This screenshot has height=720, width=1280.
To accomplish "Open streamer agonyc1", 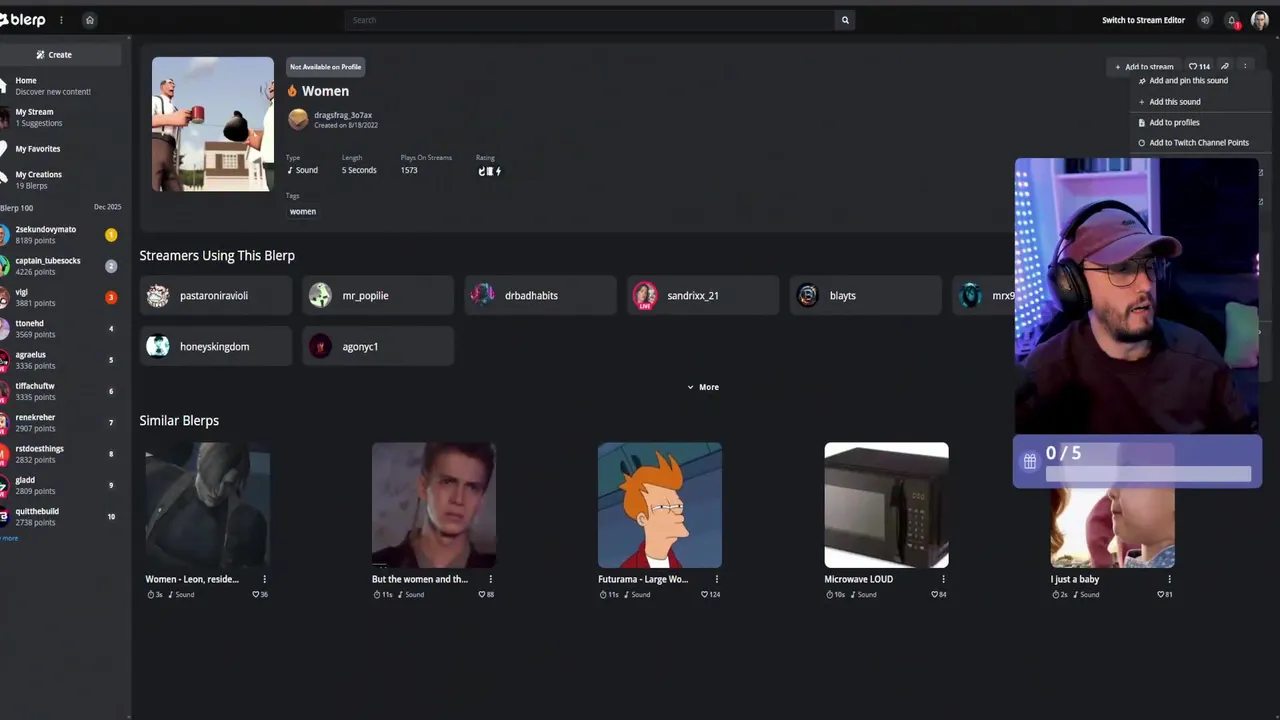I will [378, 347].
